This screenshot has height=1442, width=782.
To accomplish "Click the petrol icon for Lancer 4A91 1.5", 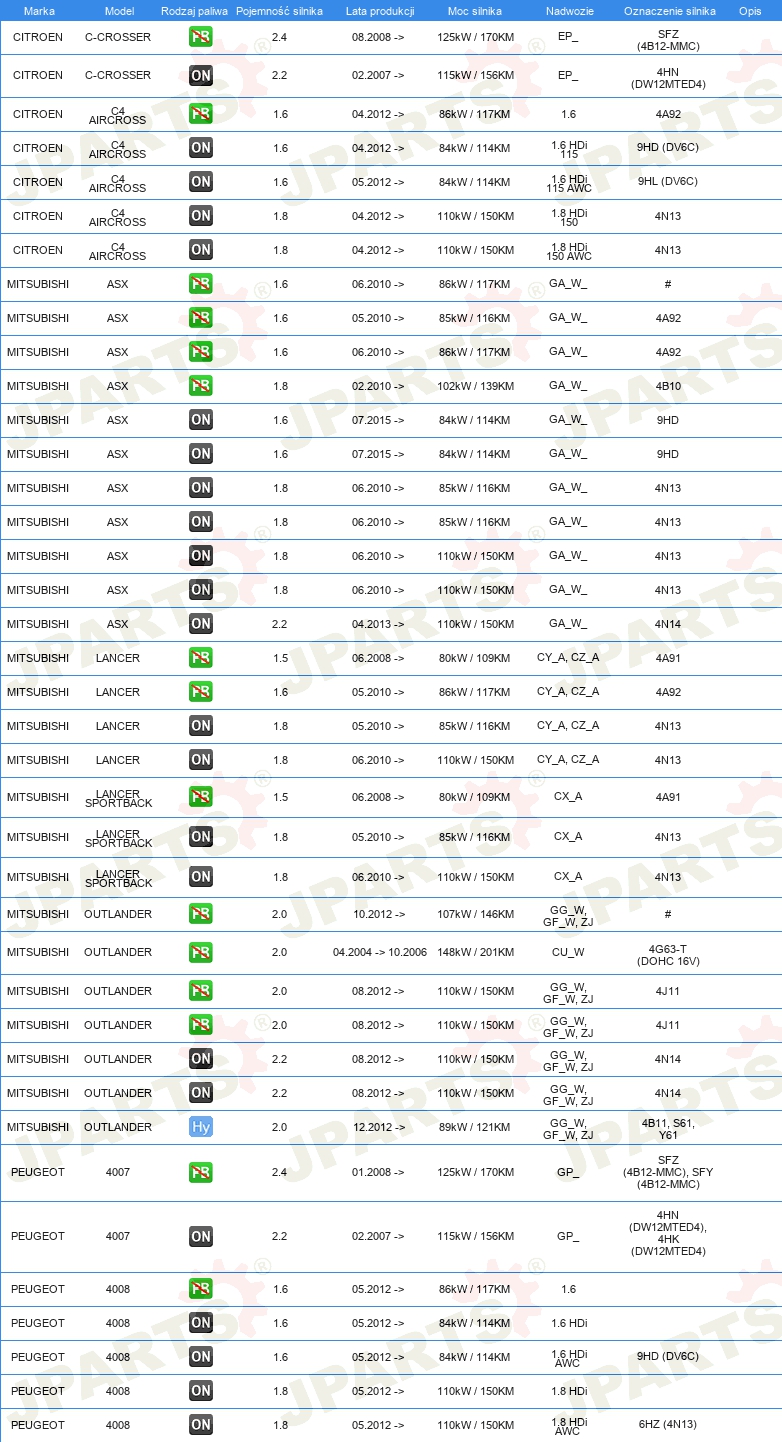I will point(200,658).
